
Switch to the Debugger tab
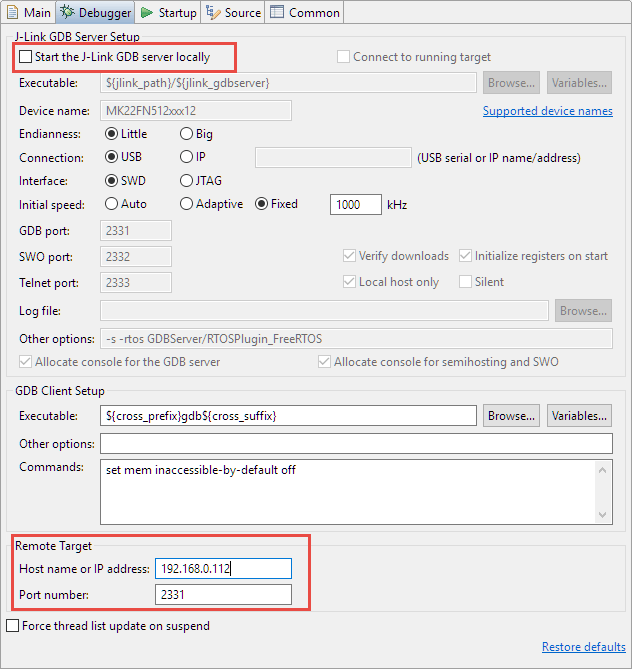click(96, 12)
